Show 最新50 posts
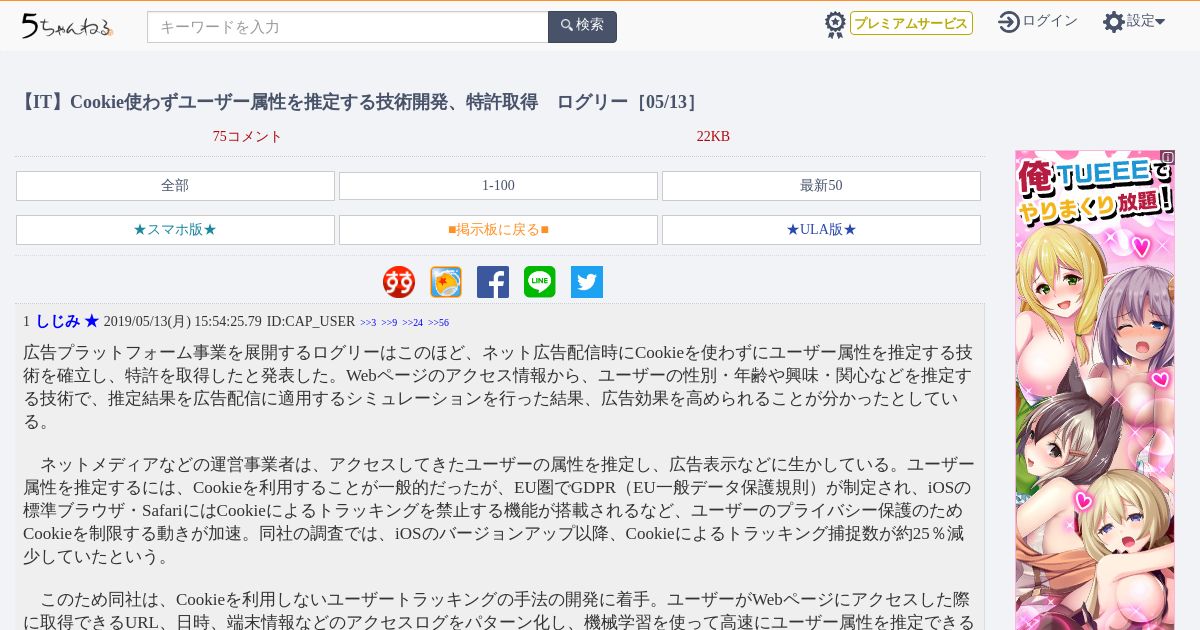This screenshot has height=630, width=1200. pyautogui.click(x=821, y=186)
